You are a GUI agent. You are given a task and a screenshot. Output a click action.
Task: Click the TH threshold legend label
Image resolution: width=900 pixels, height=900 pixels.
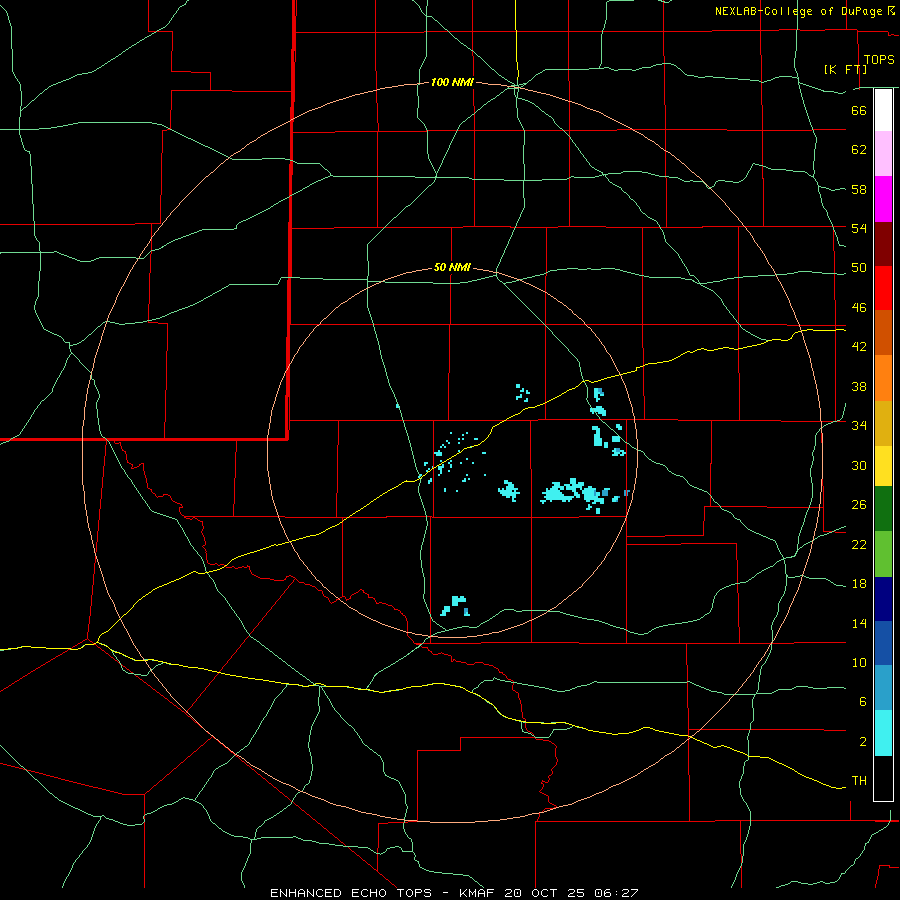click(859, 781)
